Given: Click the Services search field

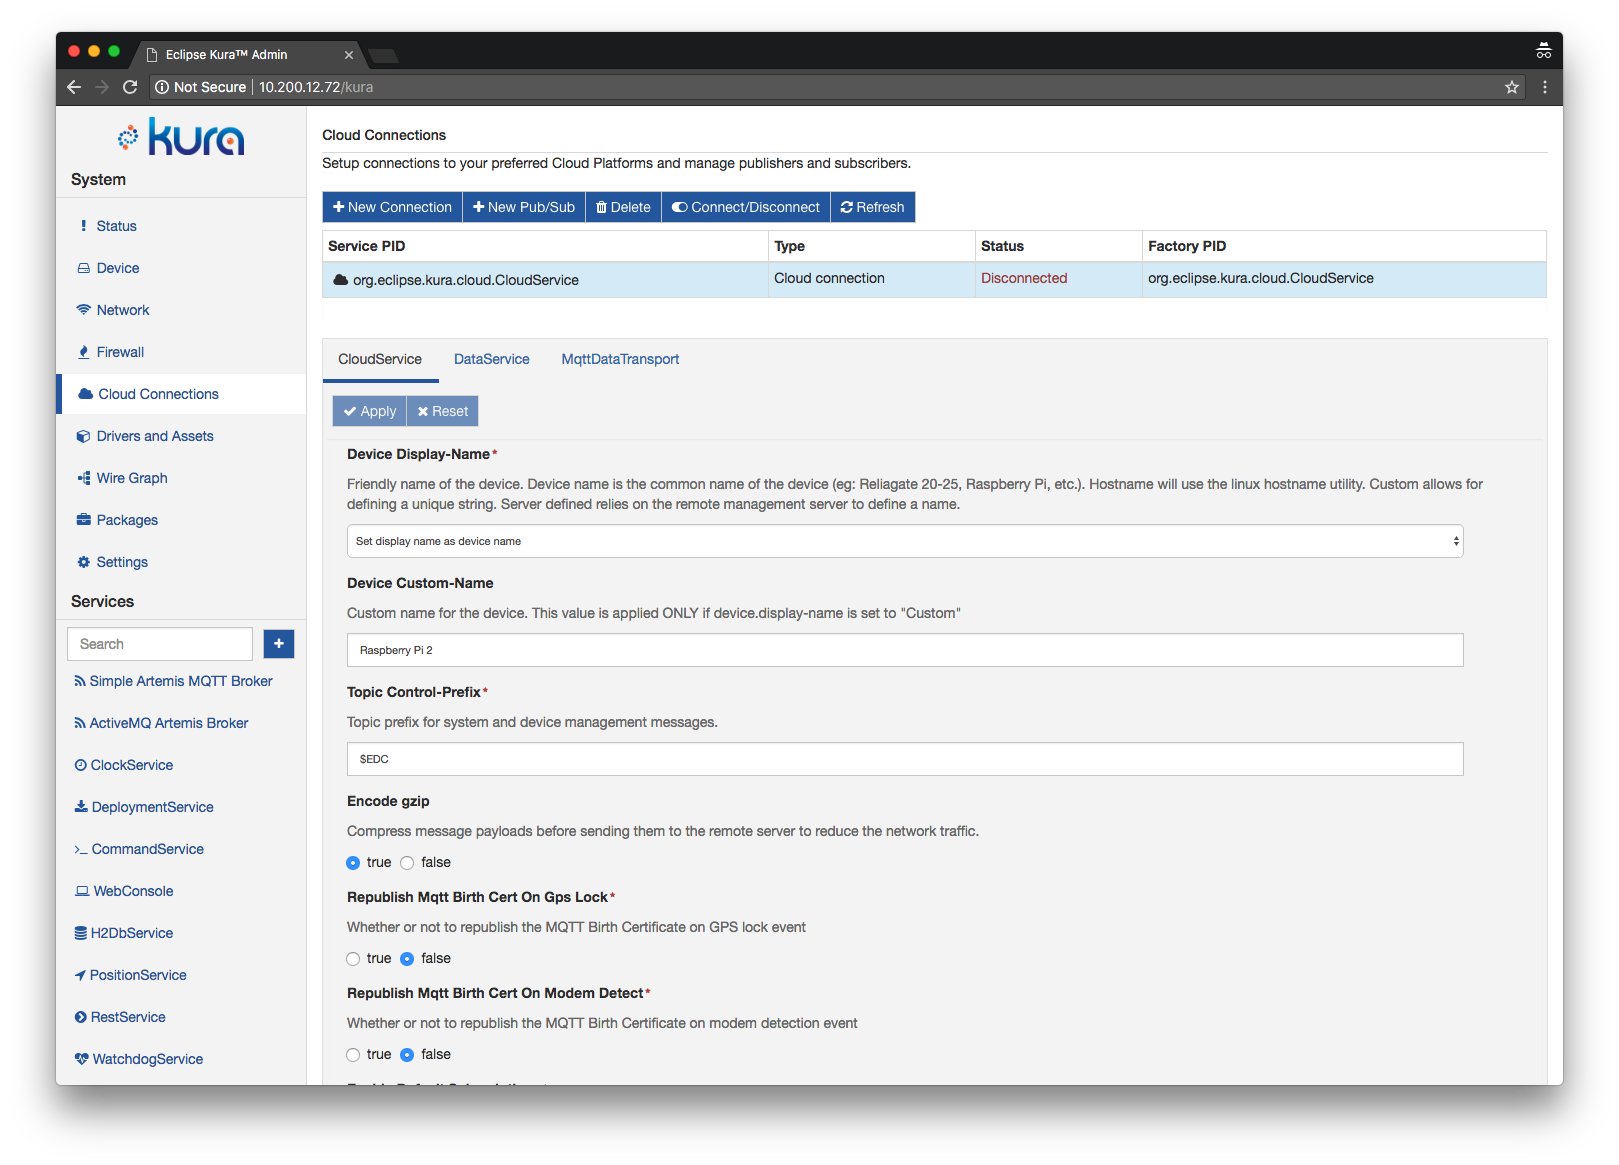Looking at the screenshot, I should pyautogui.click(x=160, y=644).
